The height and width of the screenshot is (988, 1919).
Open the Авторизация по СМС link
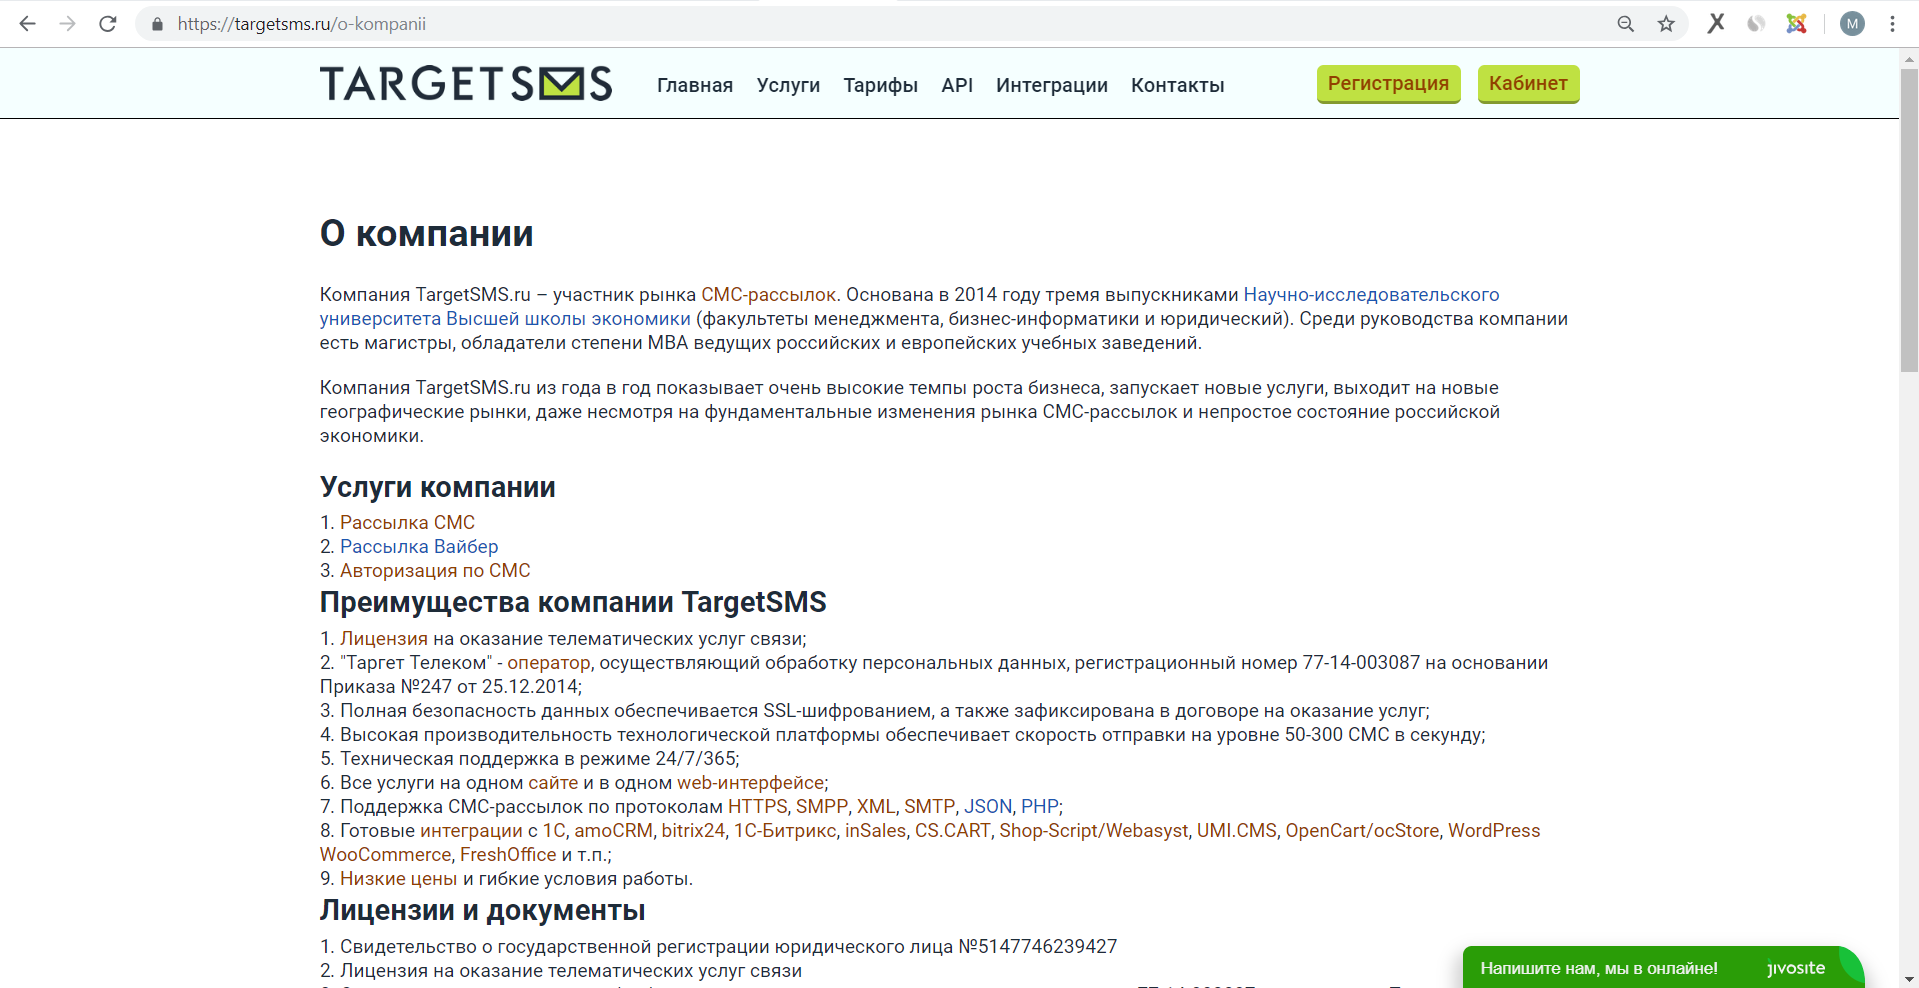(435, 571)
